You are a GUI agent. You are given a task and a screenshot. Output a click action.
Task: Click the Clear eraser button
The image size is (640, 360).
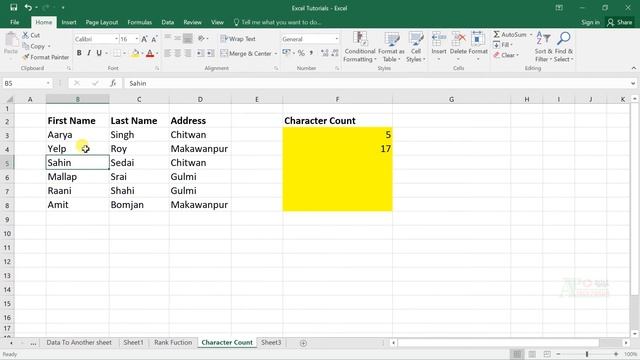point(505,55)
